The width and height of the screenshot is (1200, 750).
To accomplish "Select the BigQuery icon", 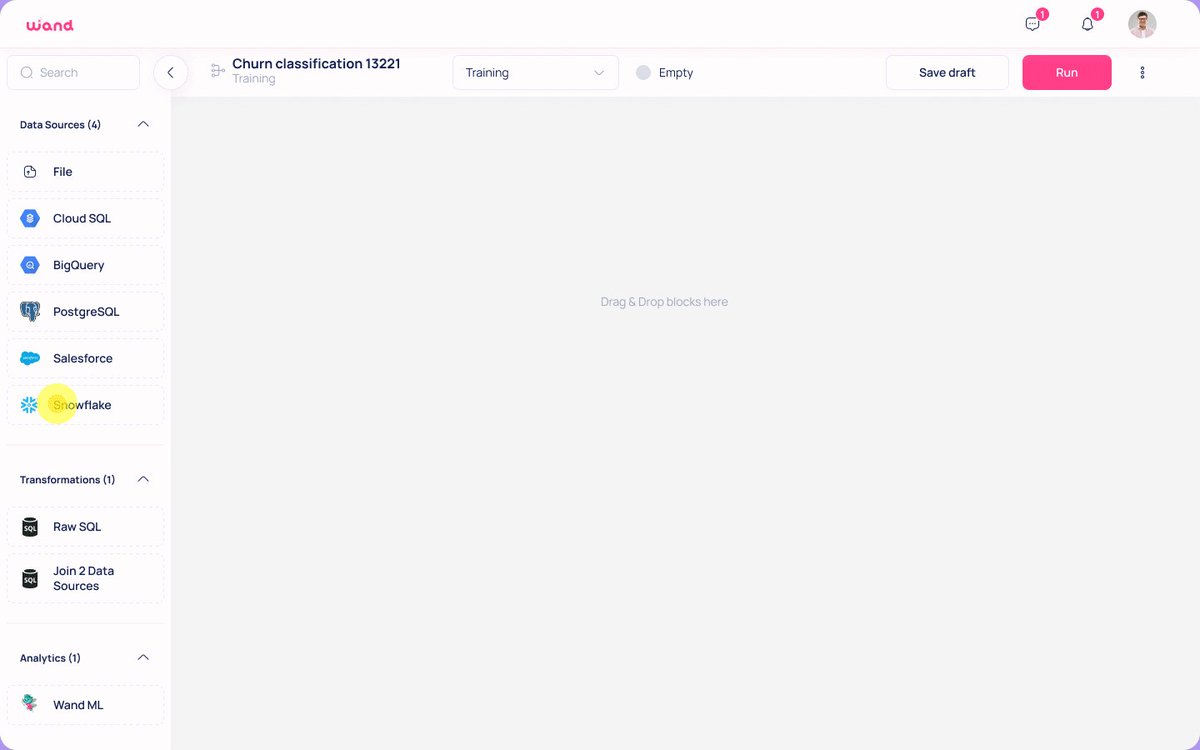I will tap(30, 265).
